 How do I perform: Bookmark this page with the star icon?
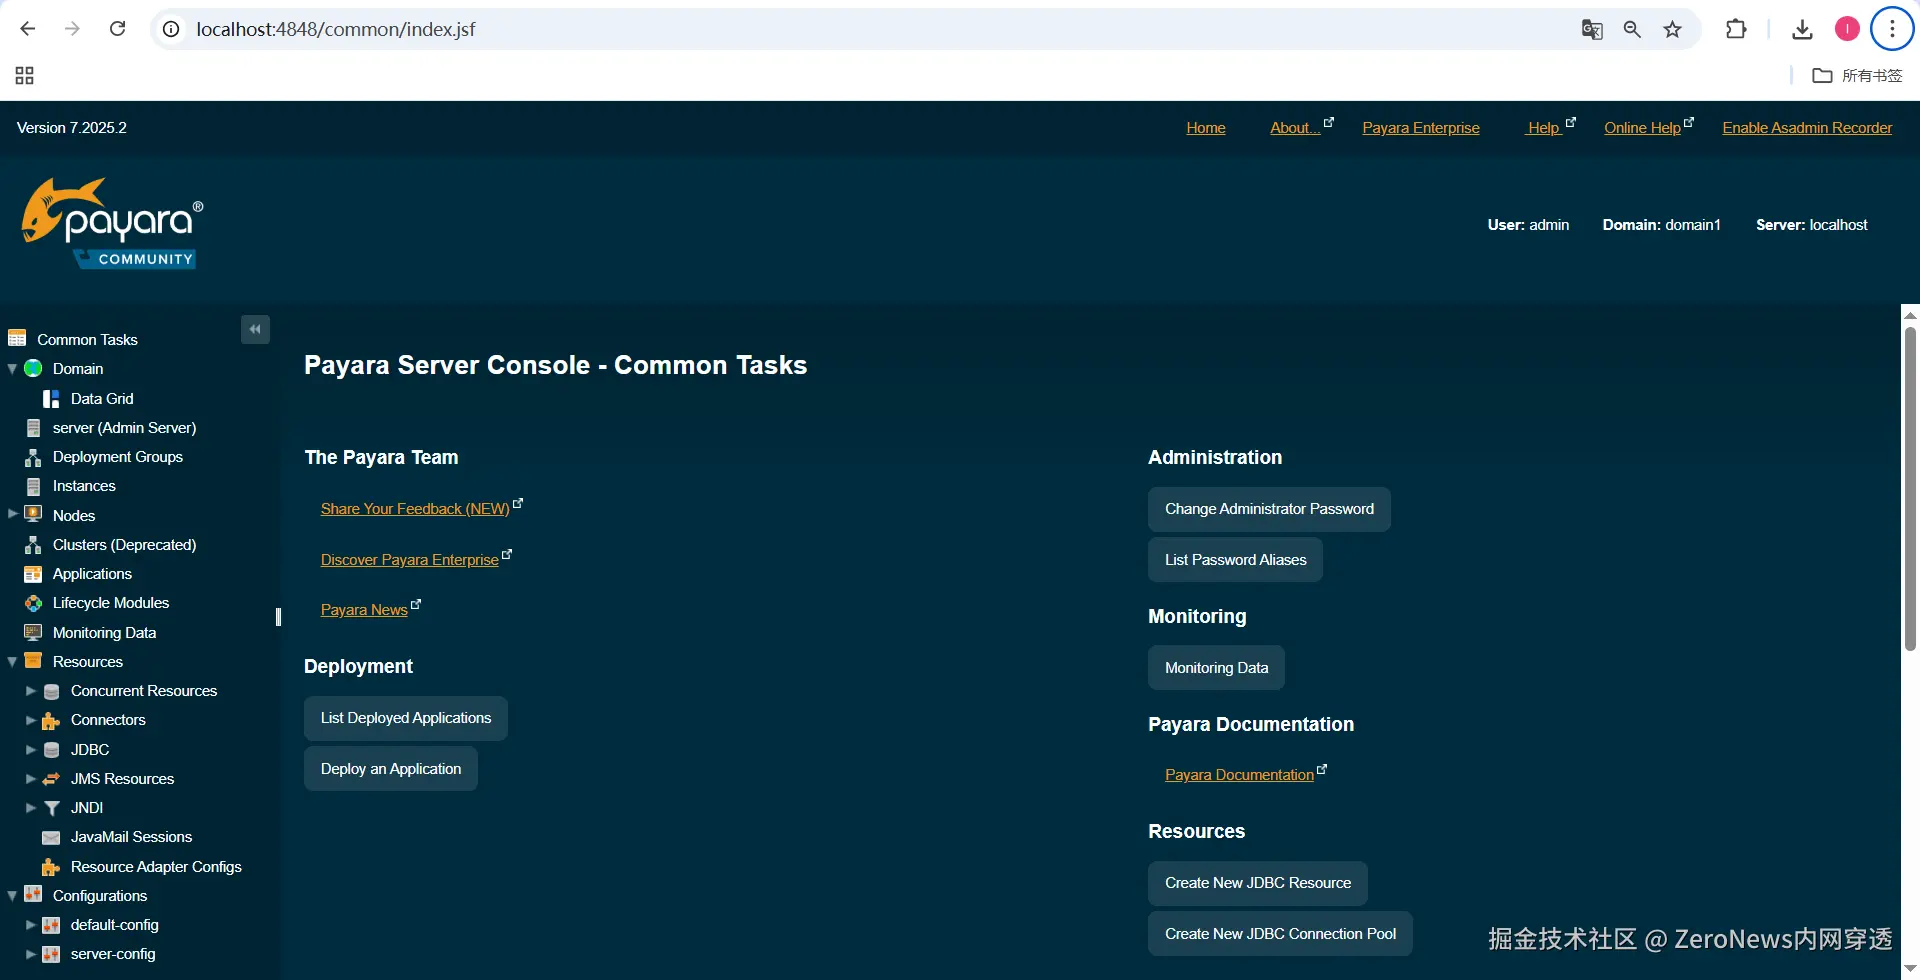pyautogui.click(x=1672, y=29)
